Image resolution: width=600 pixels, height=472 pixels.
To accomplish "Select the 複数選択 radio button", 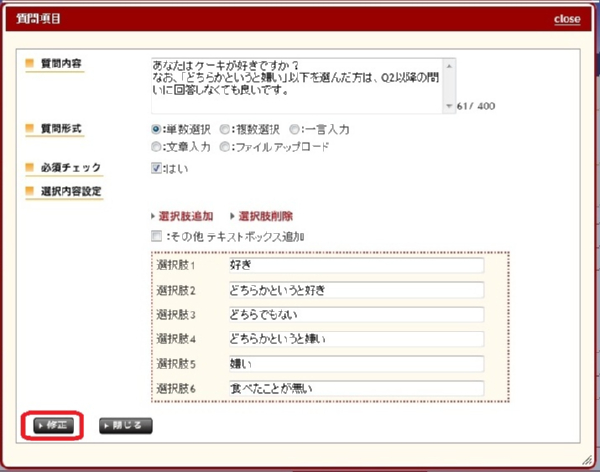I will coord(225,129).
